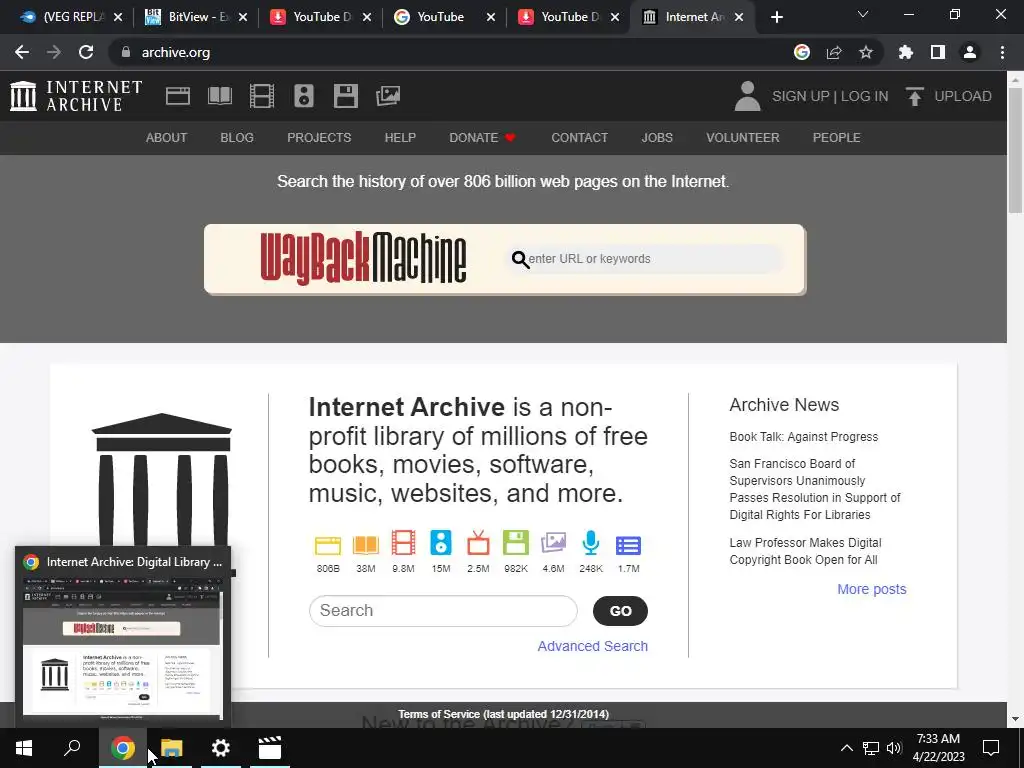
Task: Open the CONTACT menu item
Action: 579,138
